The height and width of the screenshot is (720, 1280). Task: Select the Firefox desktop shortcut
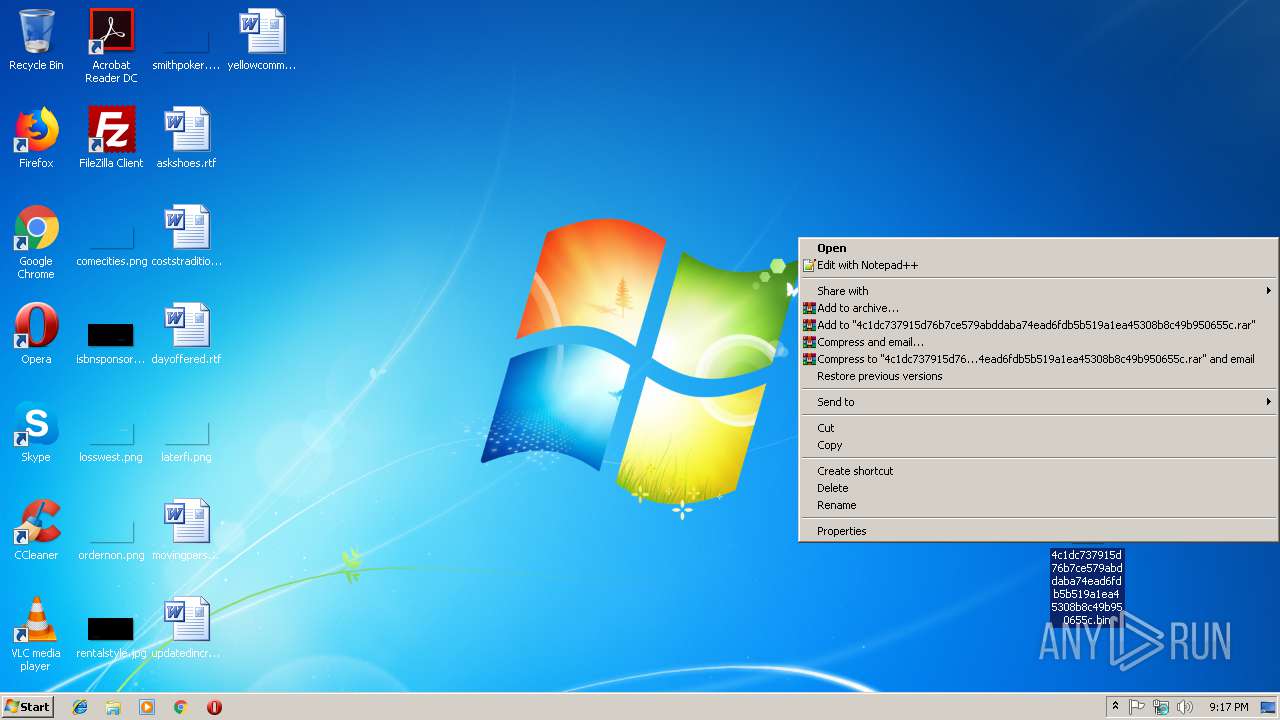(36, 138)
